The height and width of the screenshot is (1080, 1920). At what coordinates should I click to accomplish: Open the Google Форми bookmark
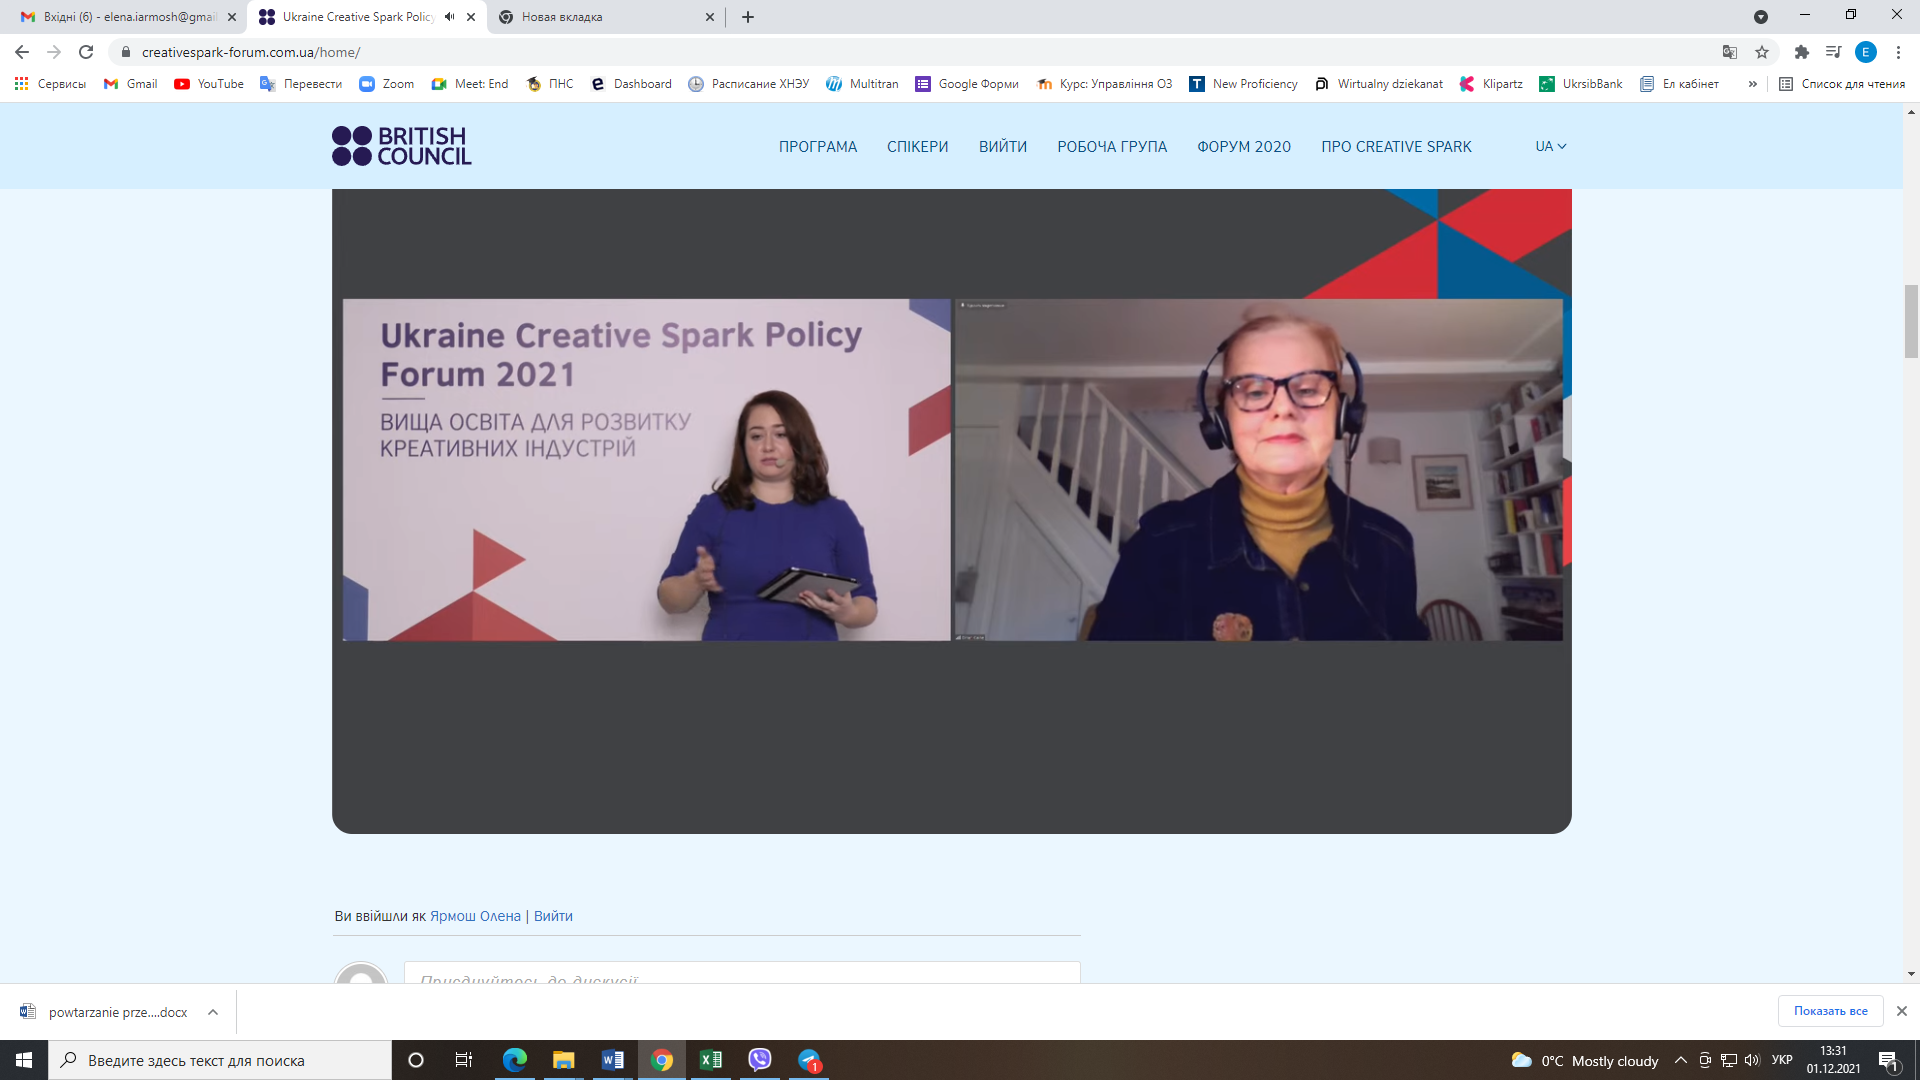click(967, 84)
